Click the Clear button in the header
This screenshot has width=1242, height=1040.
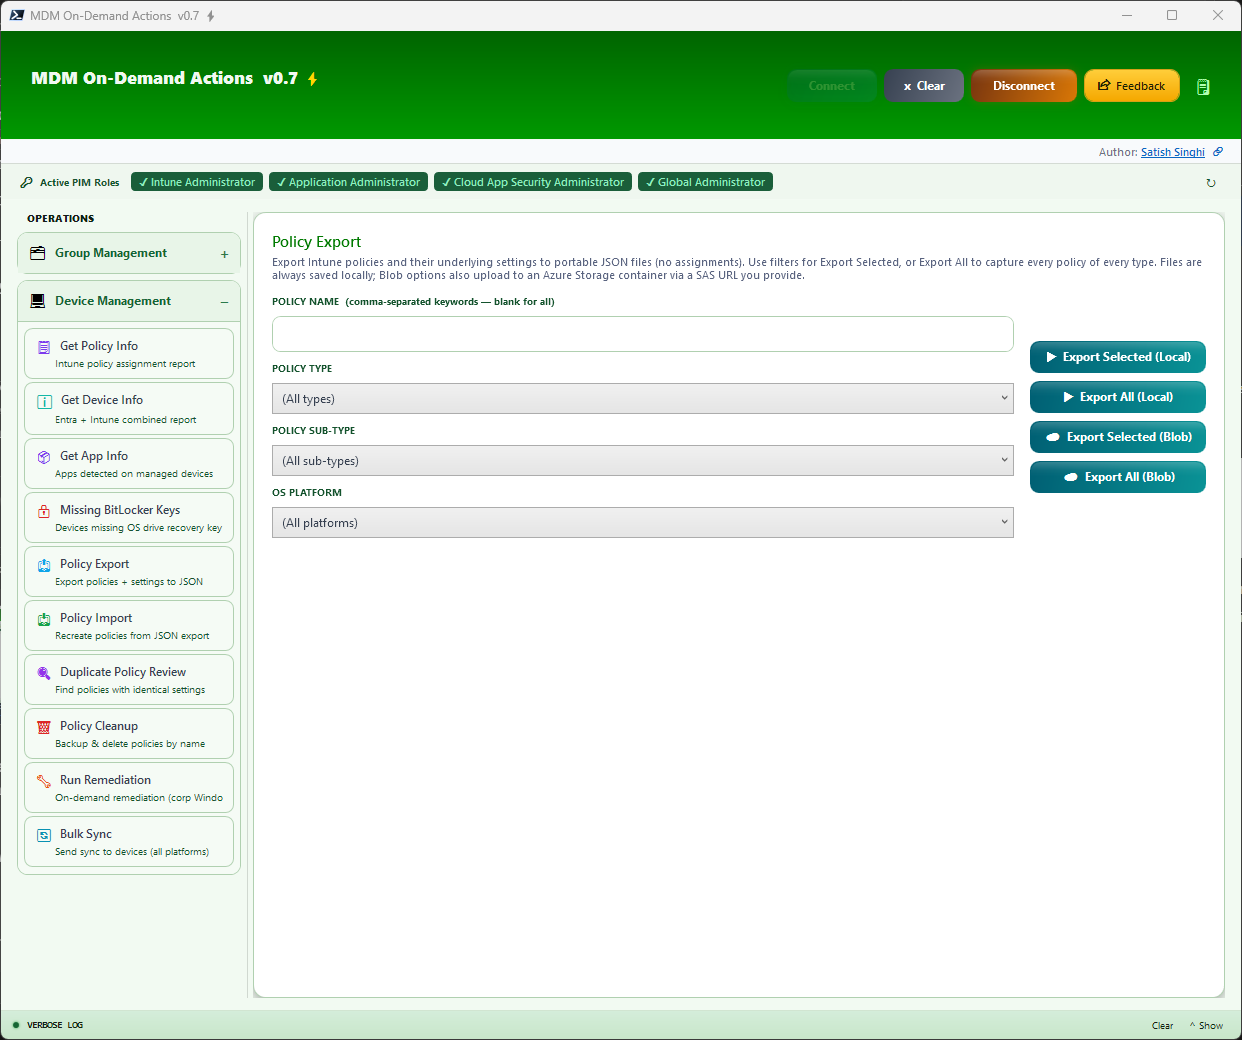pos(924,86)
